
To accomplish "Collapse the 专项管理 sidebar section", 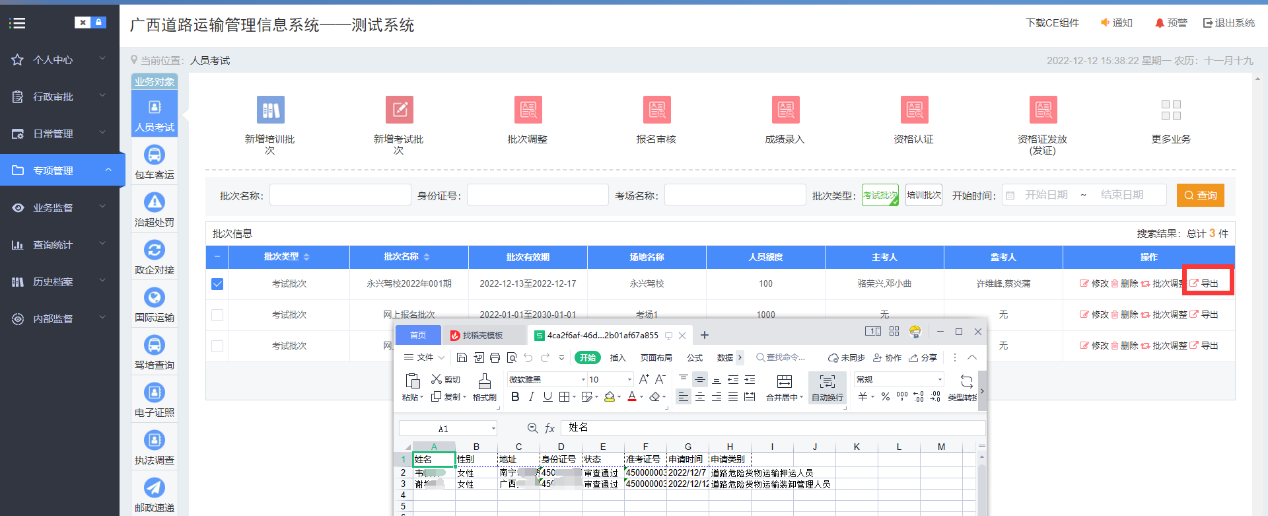I will (x=60, y=171).
